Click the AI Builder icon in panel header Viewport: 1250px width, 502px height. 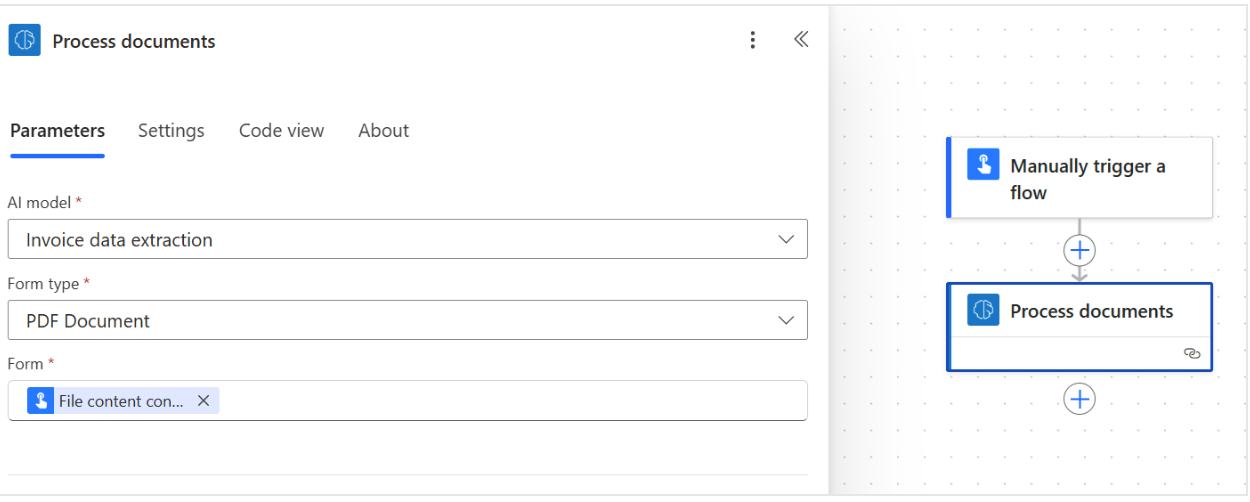coord(25,41)
